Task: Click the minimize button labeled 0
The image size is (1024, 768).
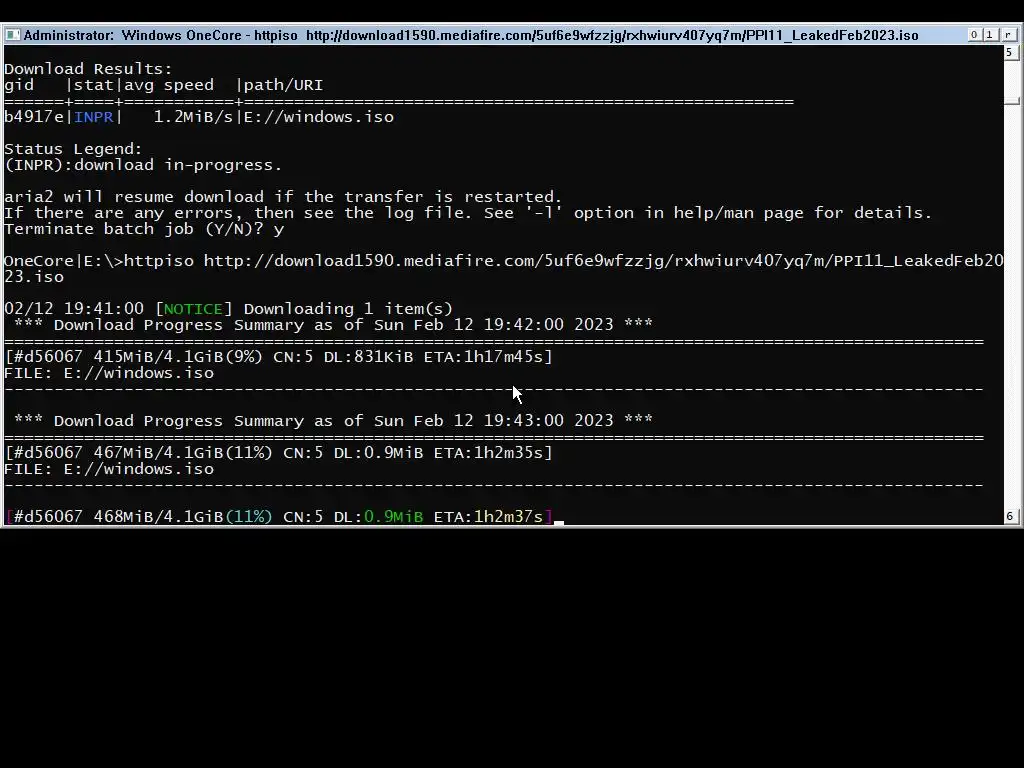Action: (x=974, y=35)
